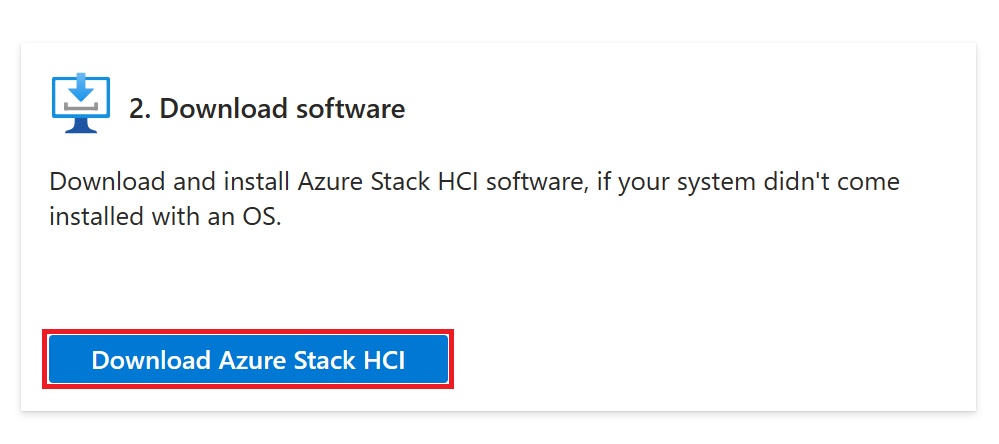Click the word 'software' in the heading
Image resolution: width=999 pixels, height=444 pixels.
point(343,108)
